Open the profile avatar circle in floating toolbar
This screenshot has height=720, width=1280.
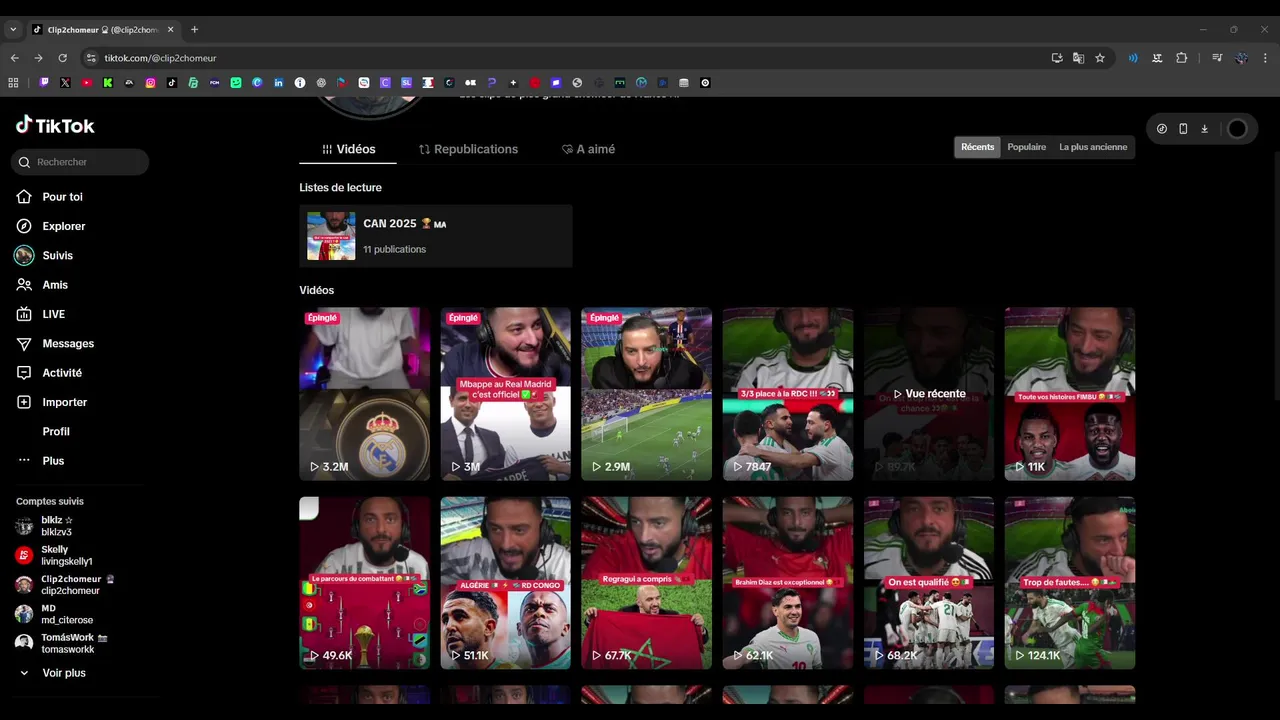1237,128
